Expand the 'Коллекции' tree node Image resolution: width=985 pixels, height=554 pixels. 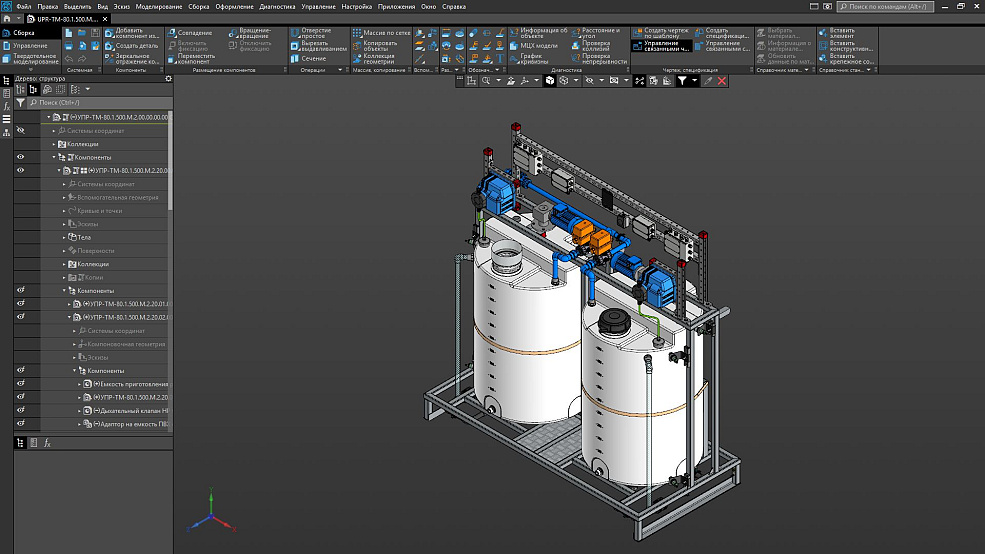pos(54,144)
